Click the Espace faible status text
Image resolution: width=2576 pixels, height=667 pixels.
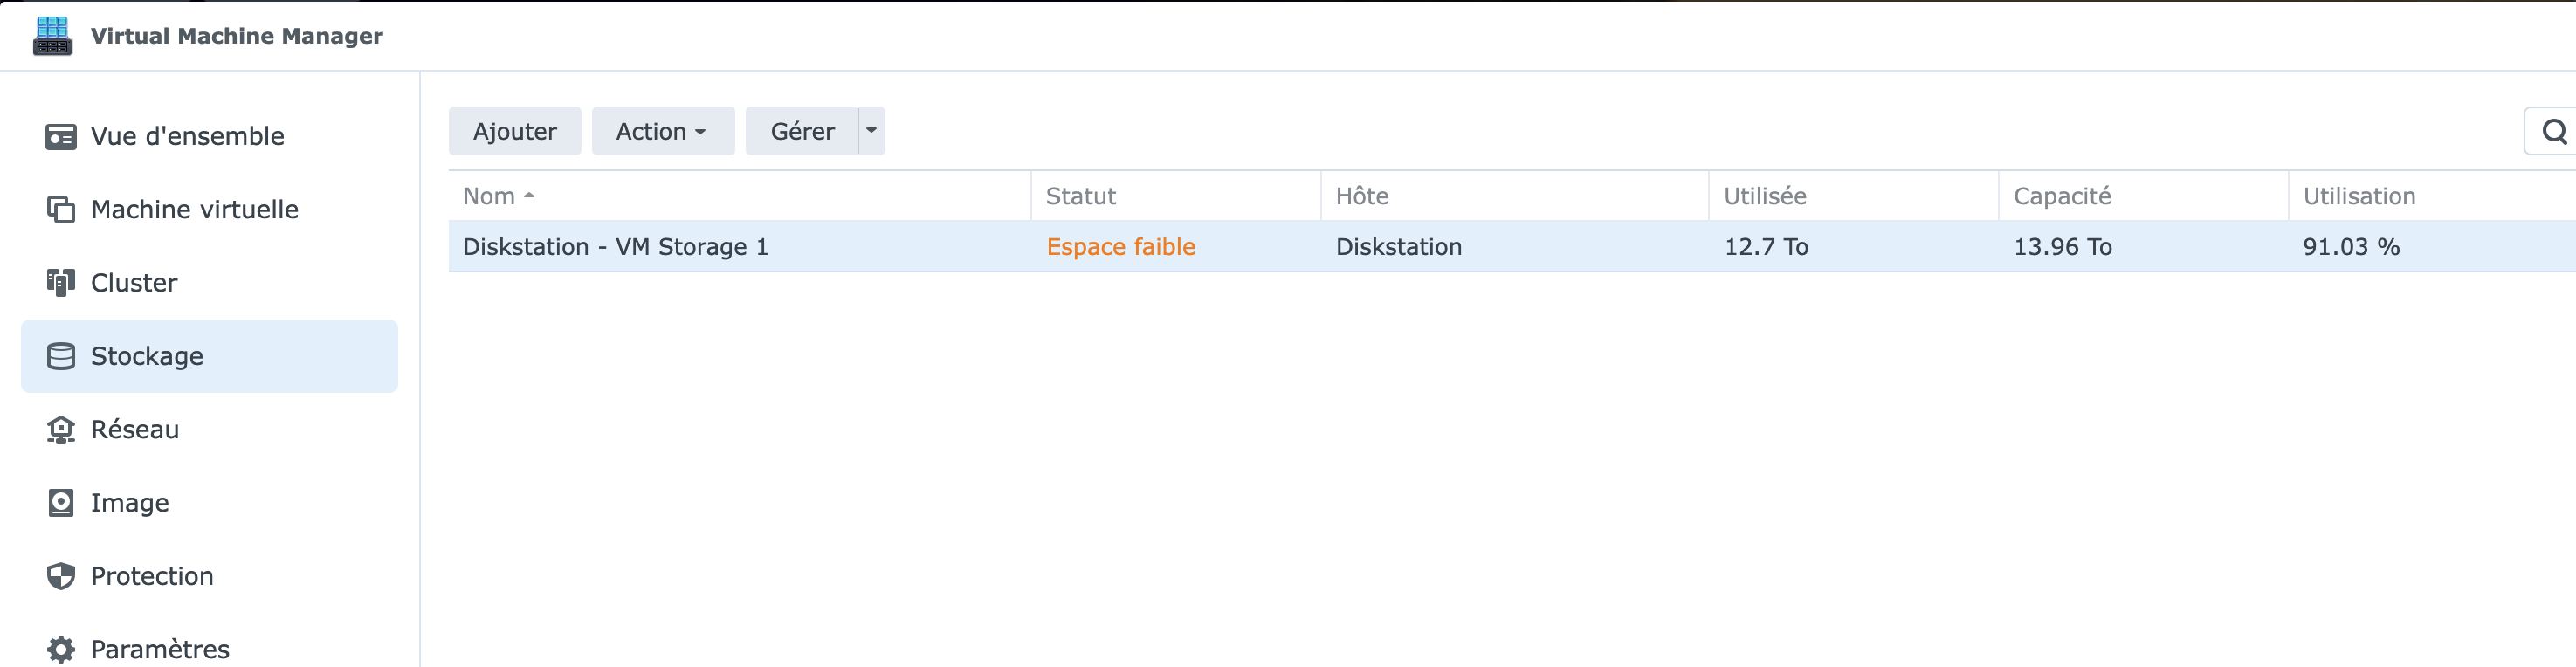click(1121, 247)
